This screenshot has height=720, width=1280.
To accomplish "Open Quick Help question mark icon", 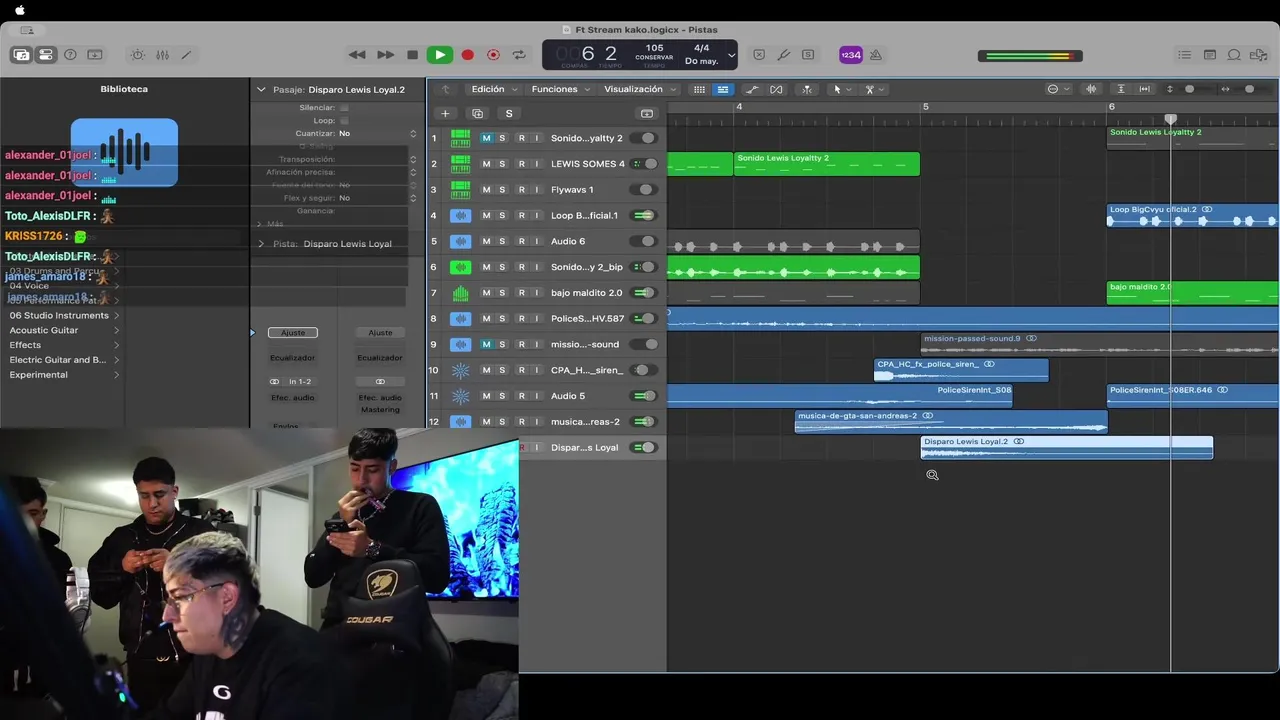I will pos(70,55).
